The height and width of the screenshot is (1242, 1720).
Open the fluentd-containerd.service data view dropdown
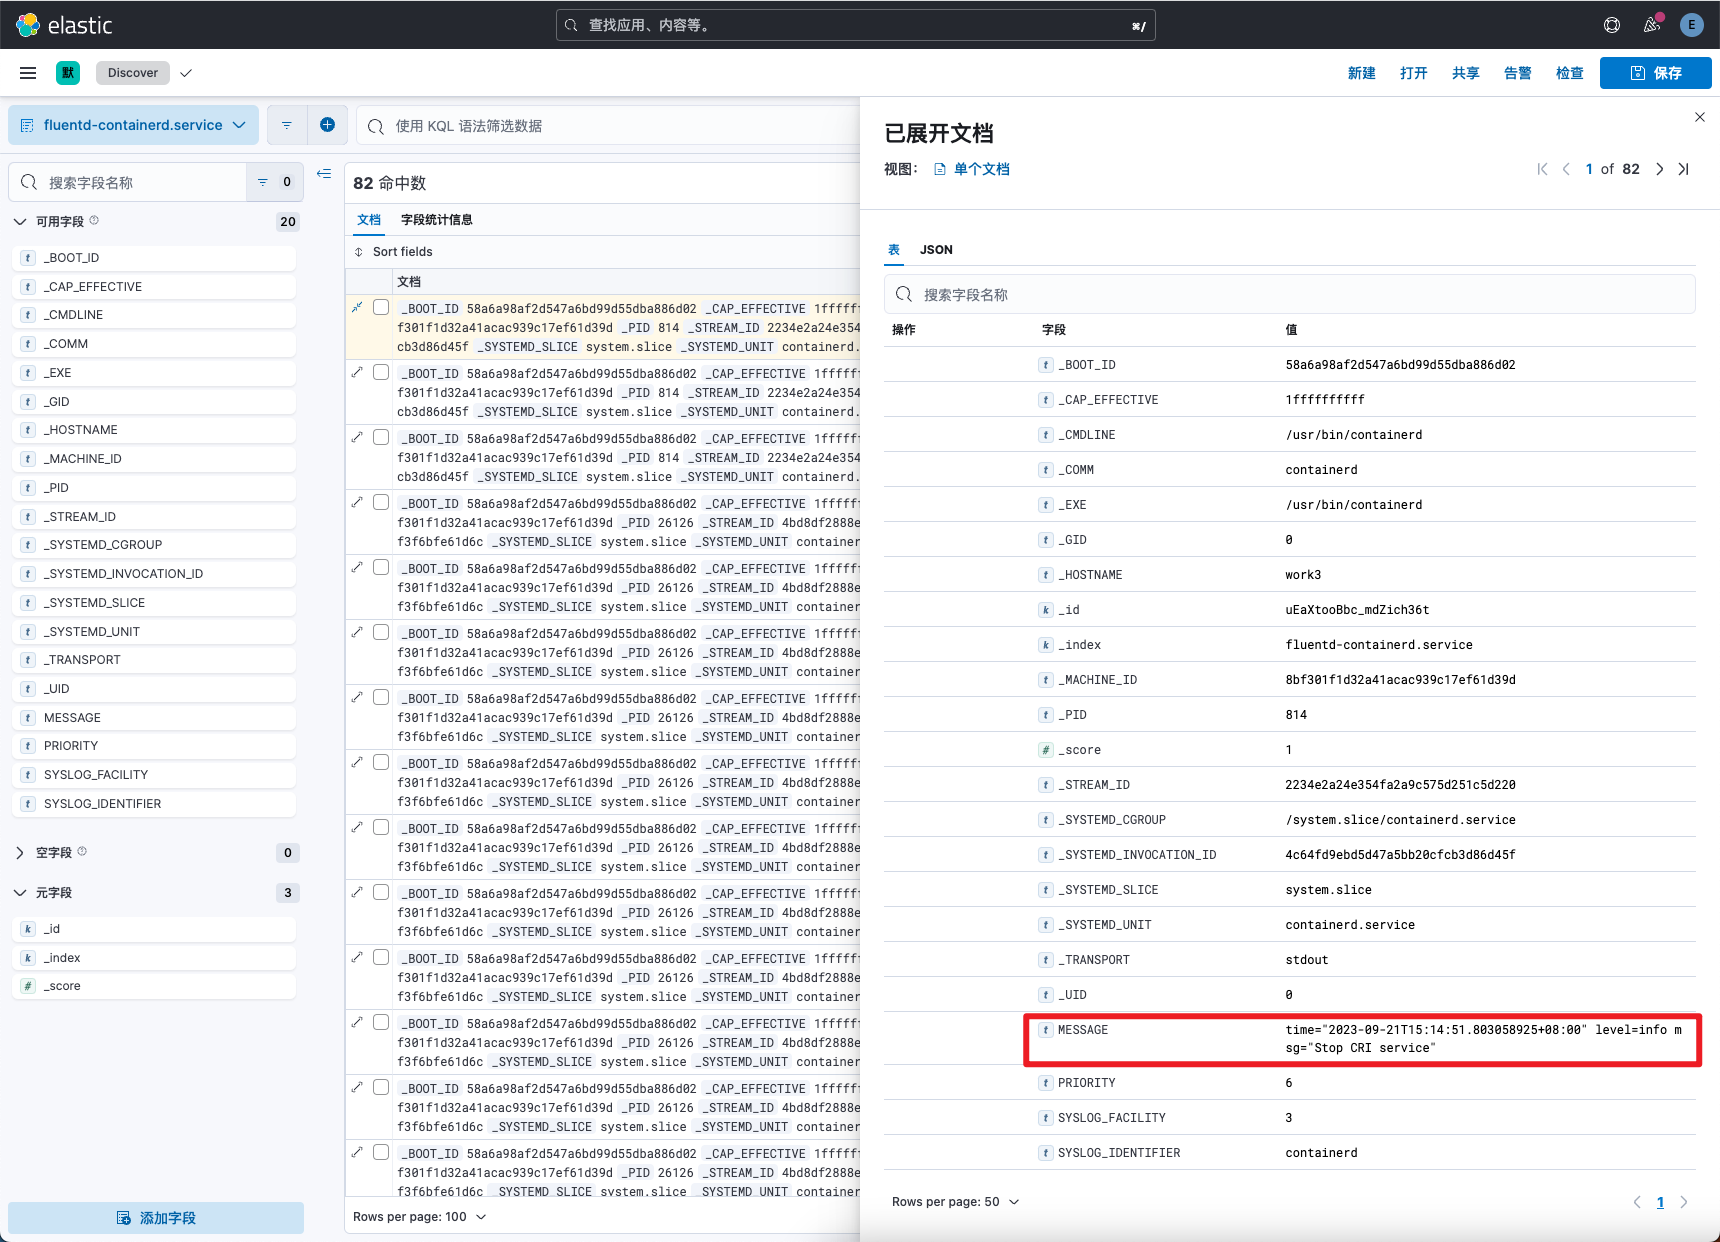[133, 125]
